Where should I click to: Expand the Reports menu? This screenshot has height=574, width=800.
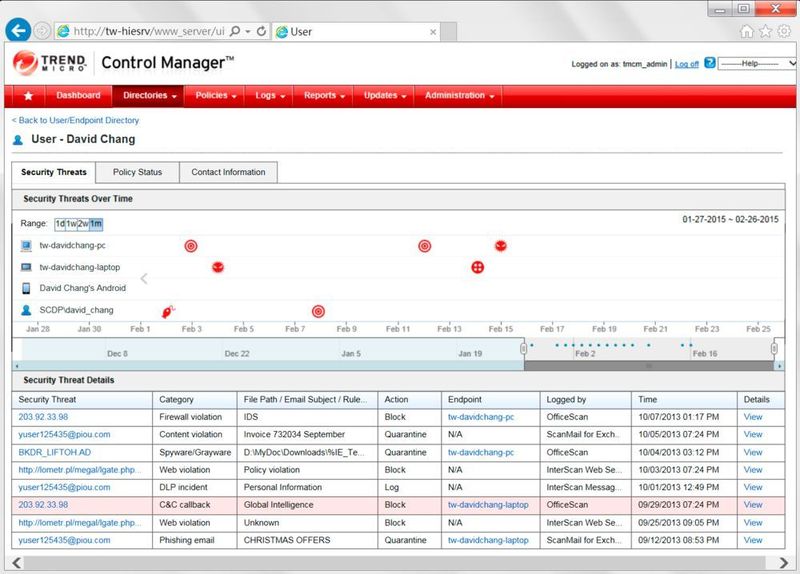[x=324, y=96]
